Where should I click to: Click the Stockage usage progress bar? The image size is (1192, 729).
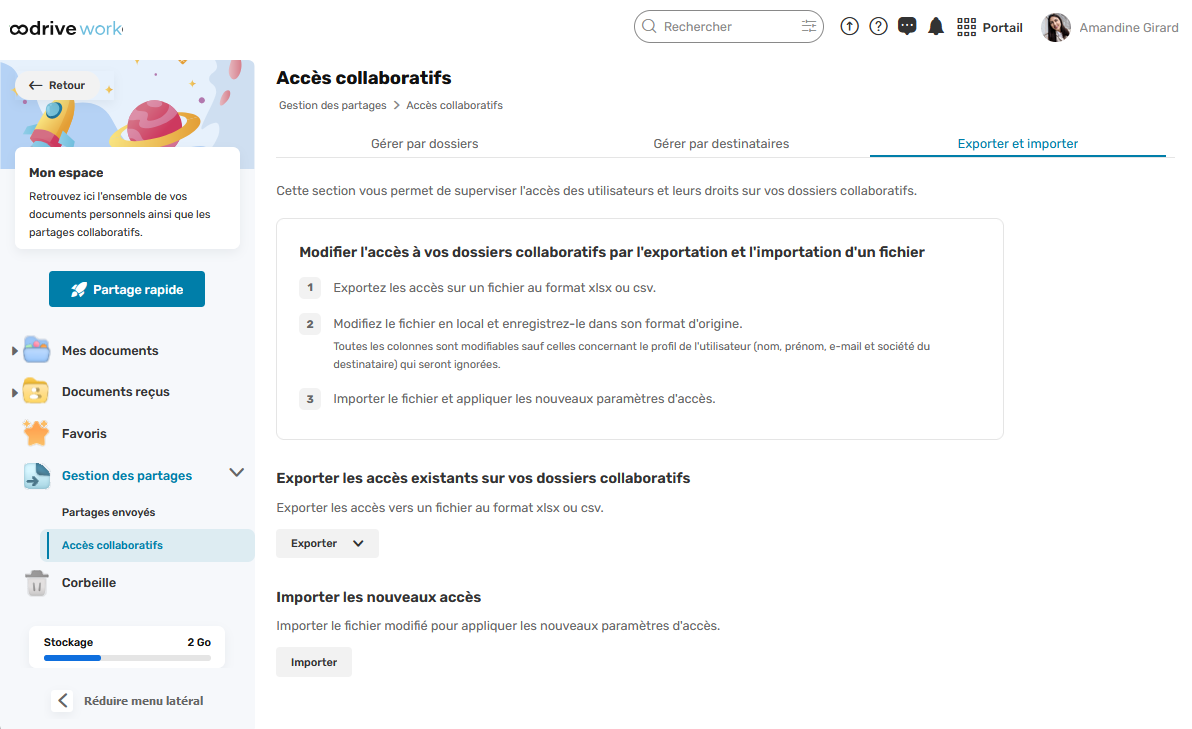click(x=127, y=658)
